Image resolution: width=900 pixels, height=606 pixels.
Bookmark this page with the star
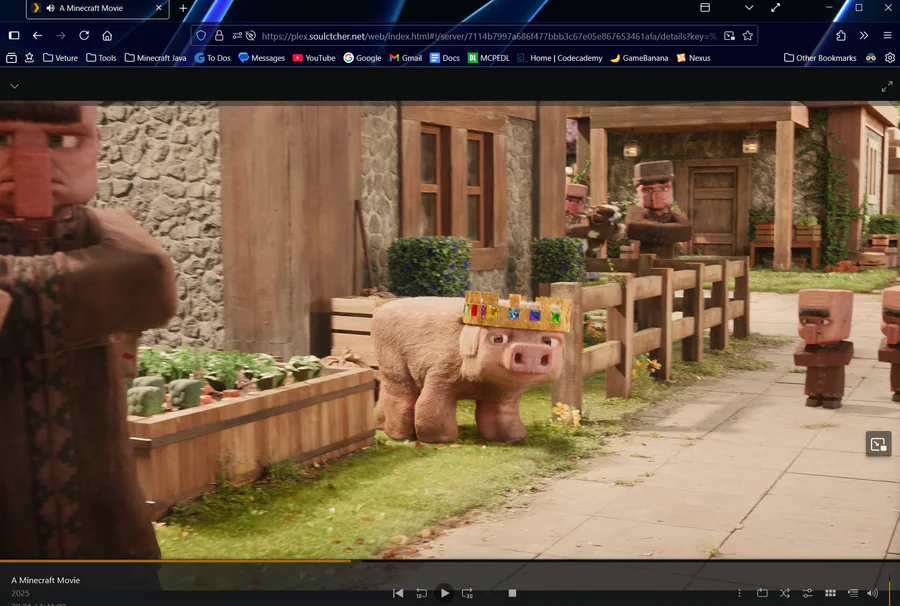pyautogui.click(x=747, y=36)
